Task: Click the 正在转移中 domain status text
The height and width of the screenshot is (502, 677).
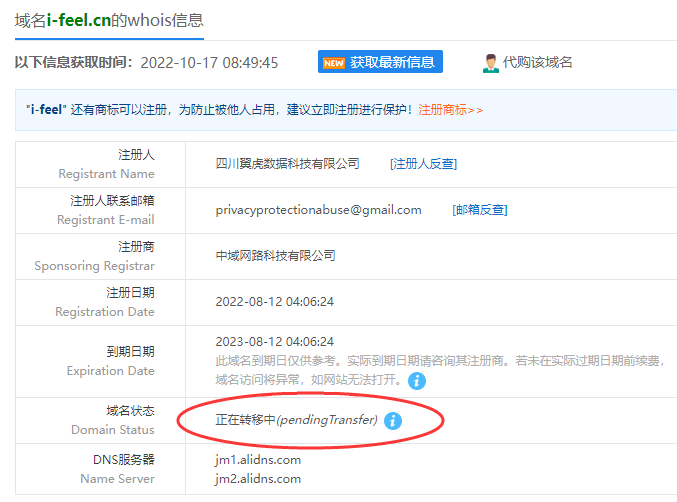Action: [245, 421]
